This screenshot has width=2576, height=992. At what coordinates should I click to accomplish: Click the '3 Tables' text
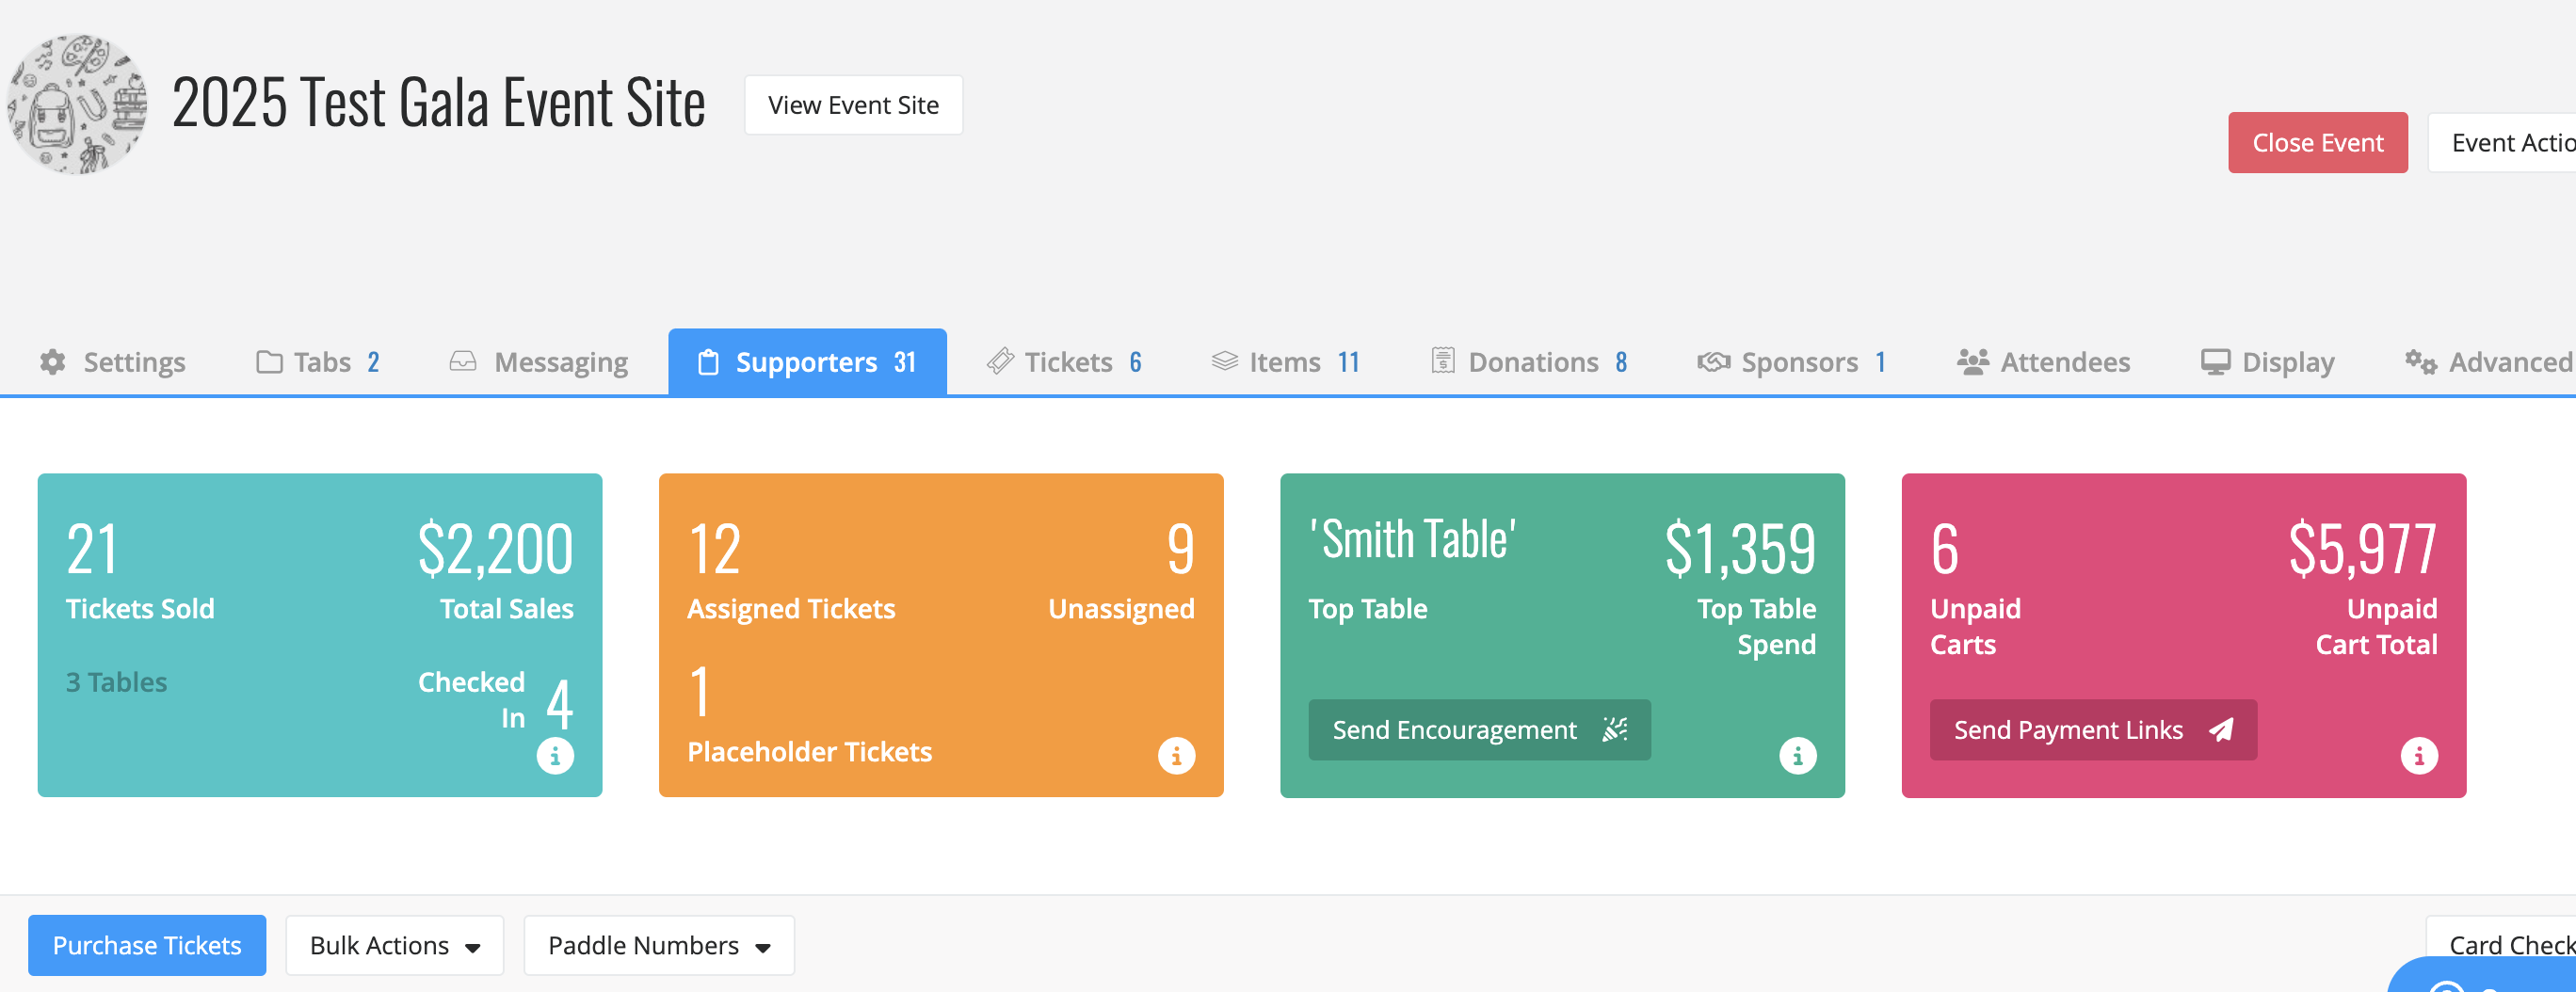pyautogui.click(x=116, y=682)
